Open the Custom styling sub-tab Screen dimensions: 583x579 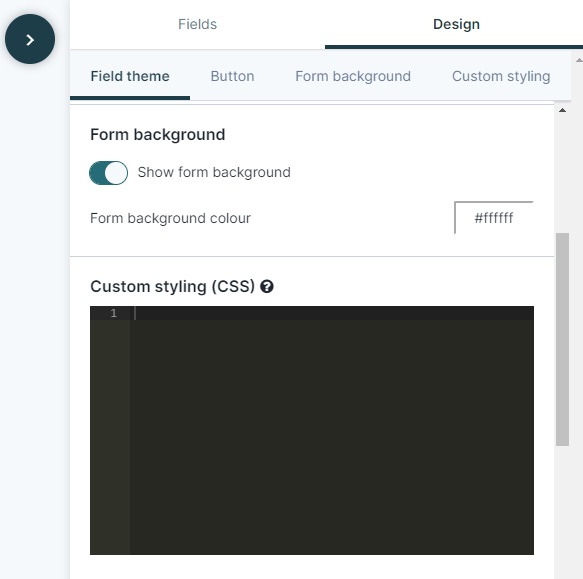click(x=501, y=76)
